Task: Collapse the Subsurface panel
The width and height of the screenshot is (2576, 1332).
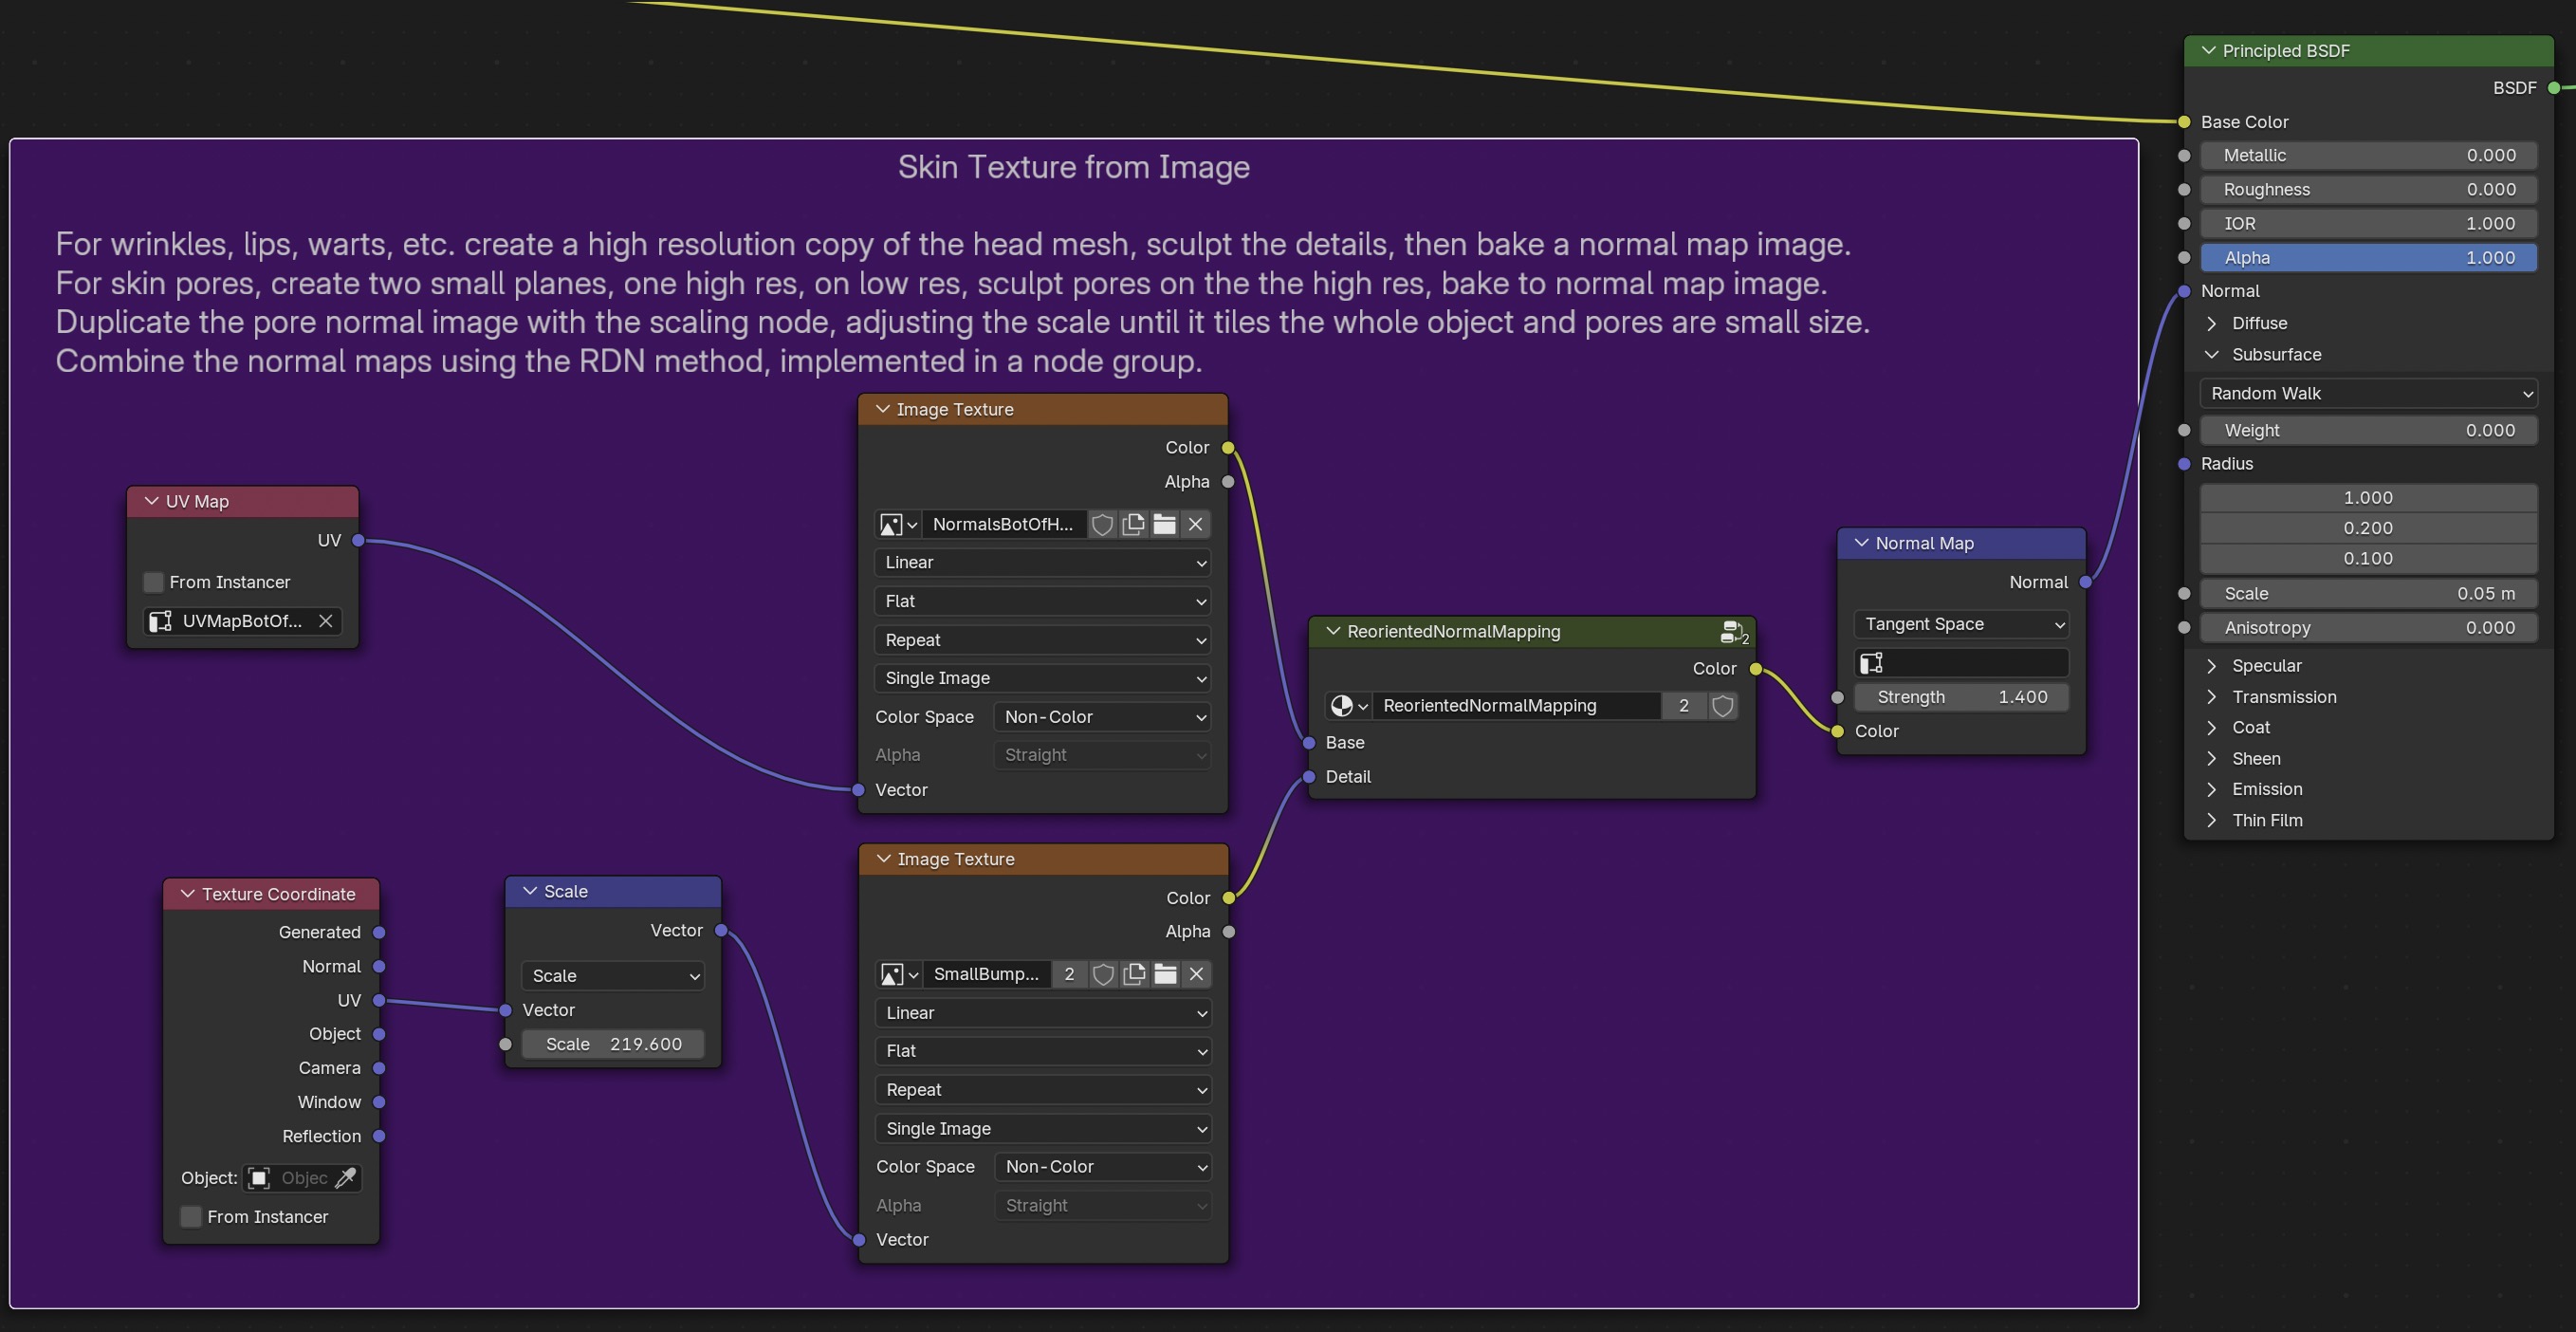Action: tap(2212, 355)
